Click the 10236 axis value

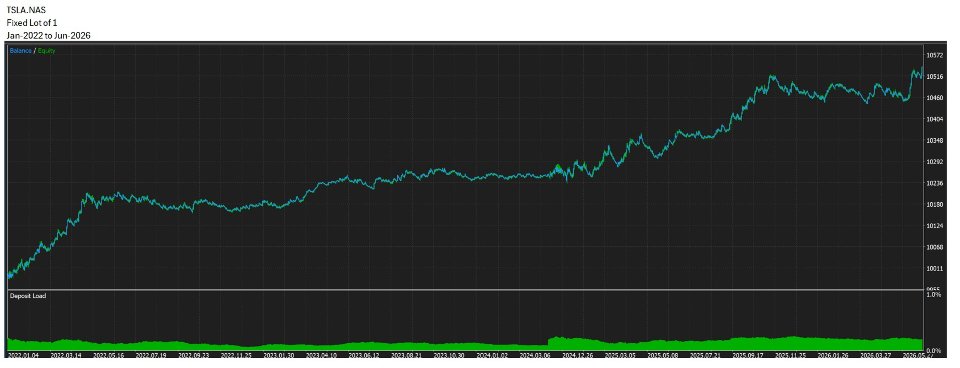pyautogui.click(x=934, y=183)
